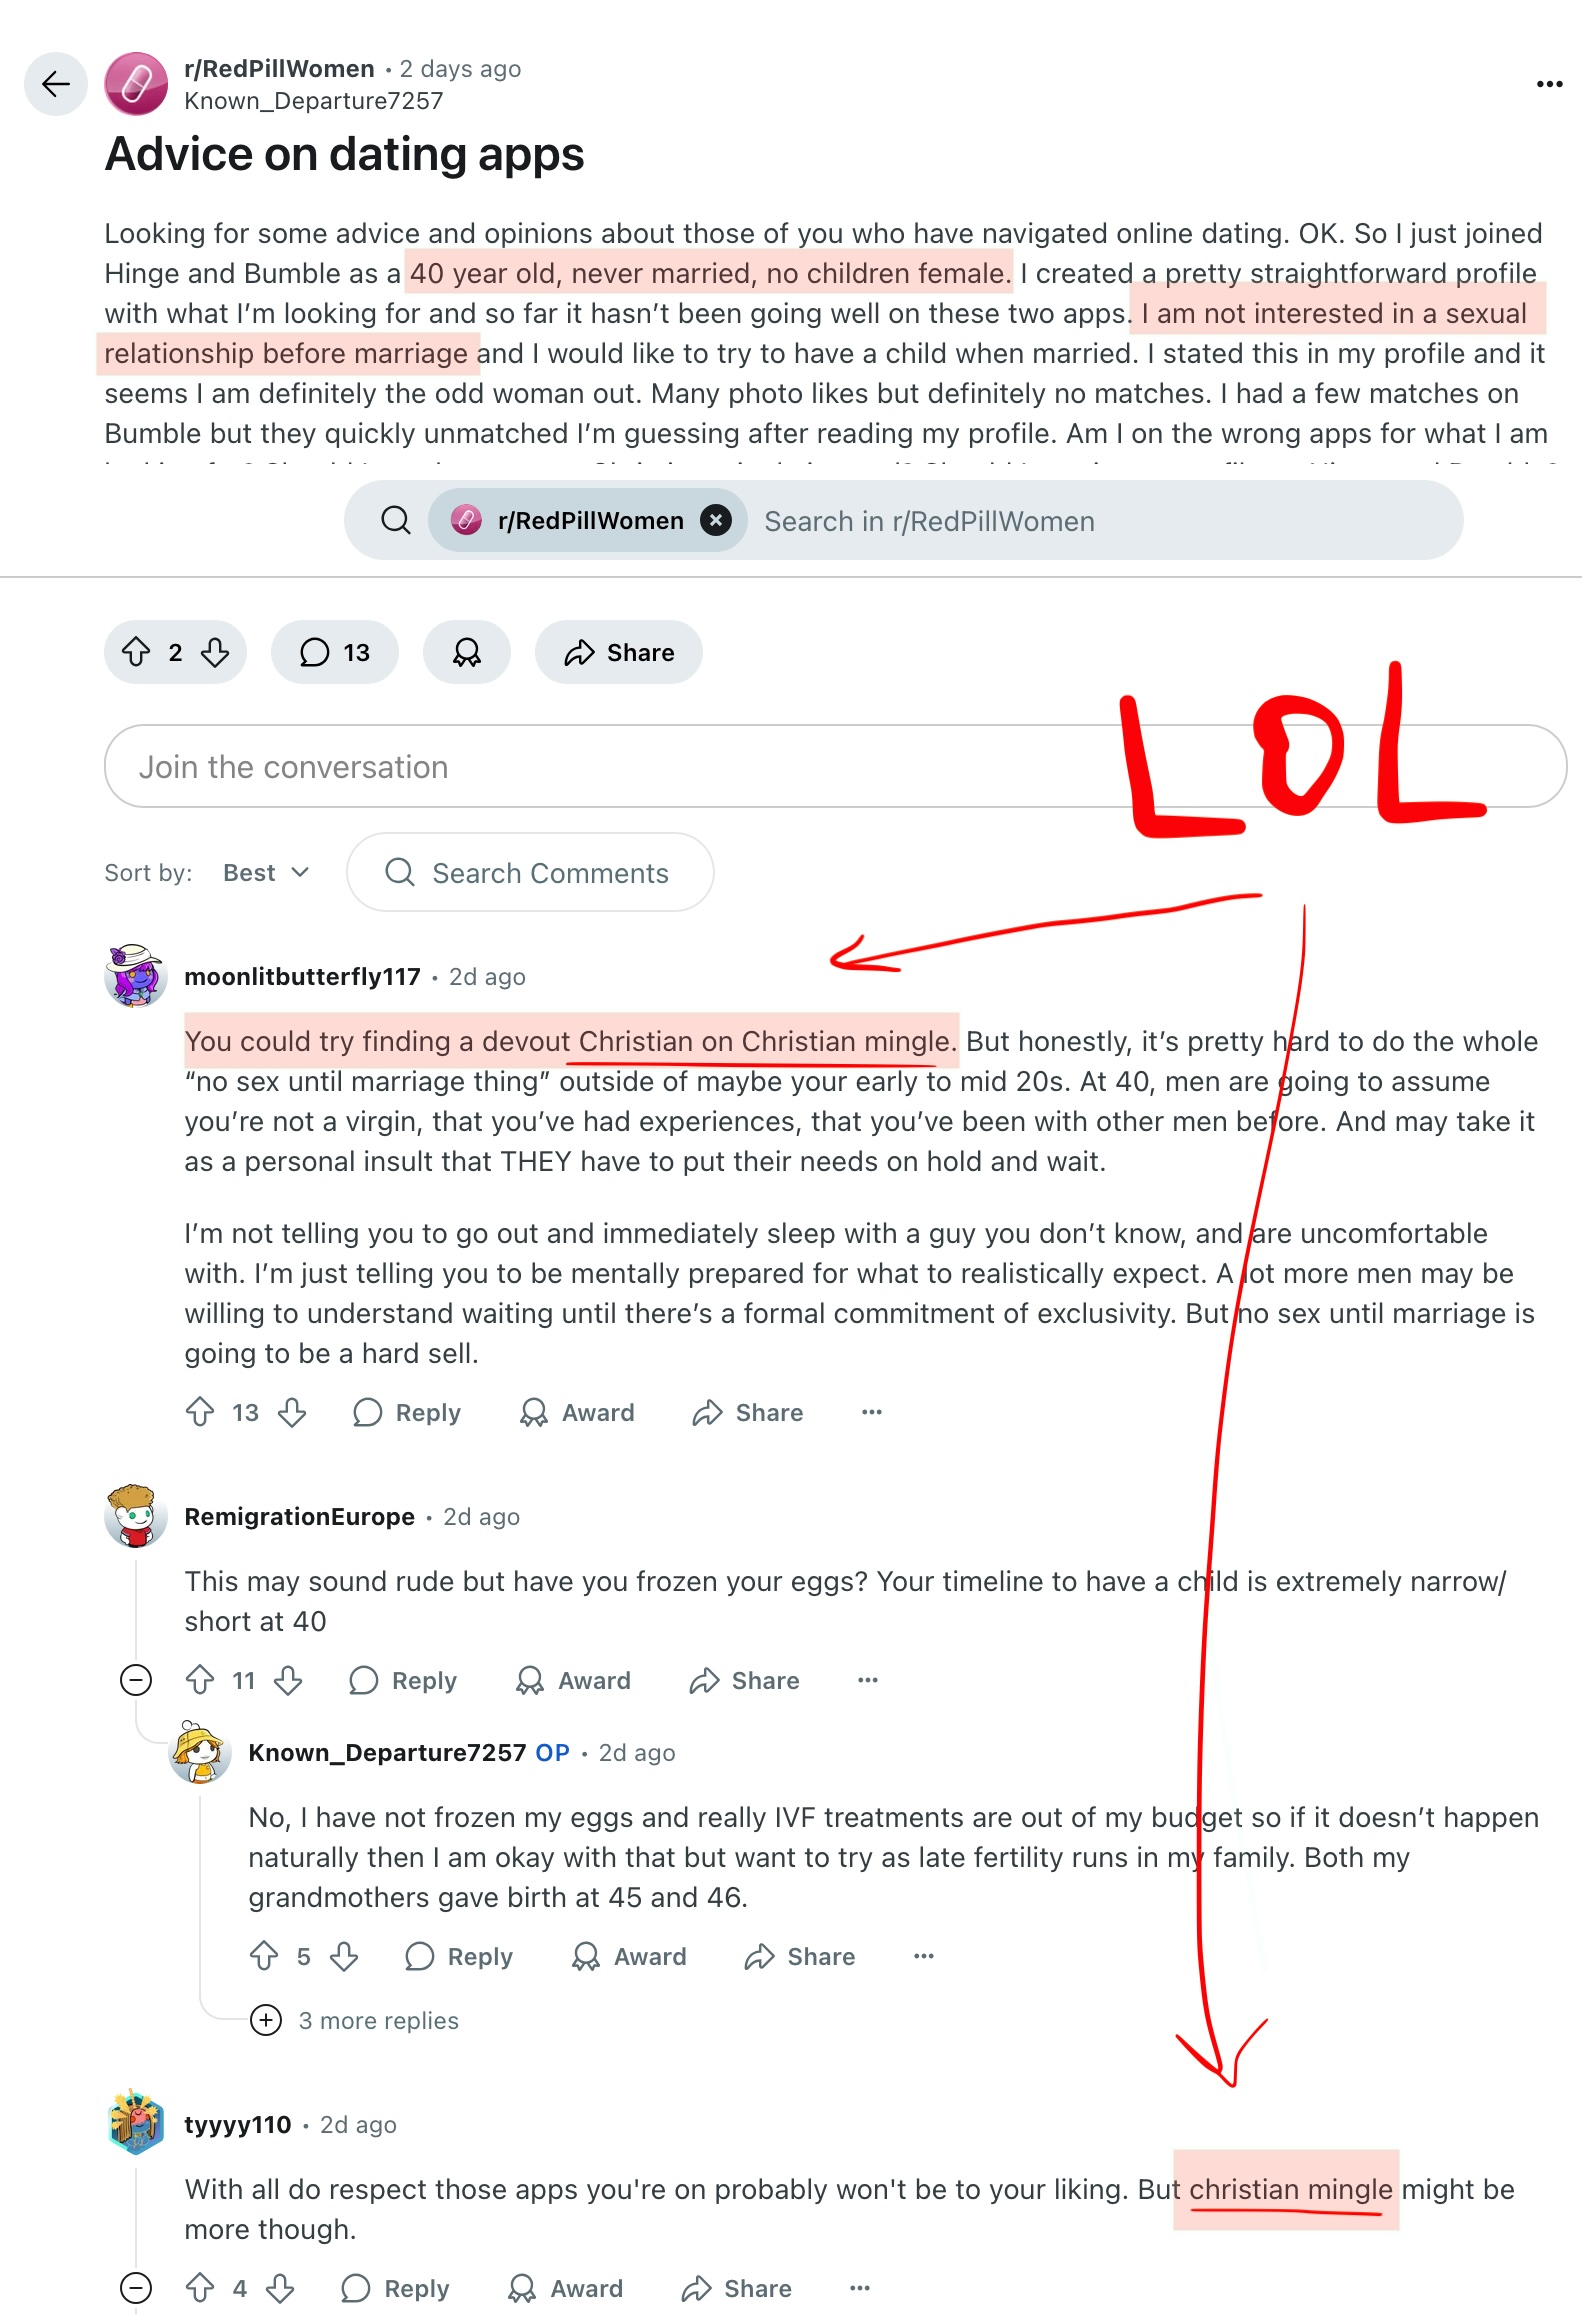Remove r/RedPillWomen filter from search
This screenshot has width=1582, height=2314.
pos(716,520)
